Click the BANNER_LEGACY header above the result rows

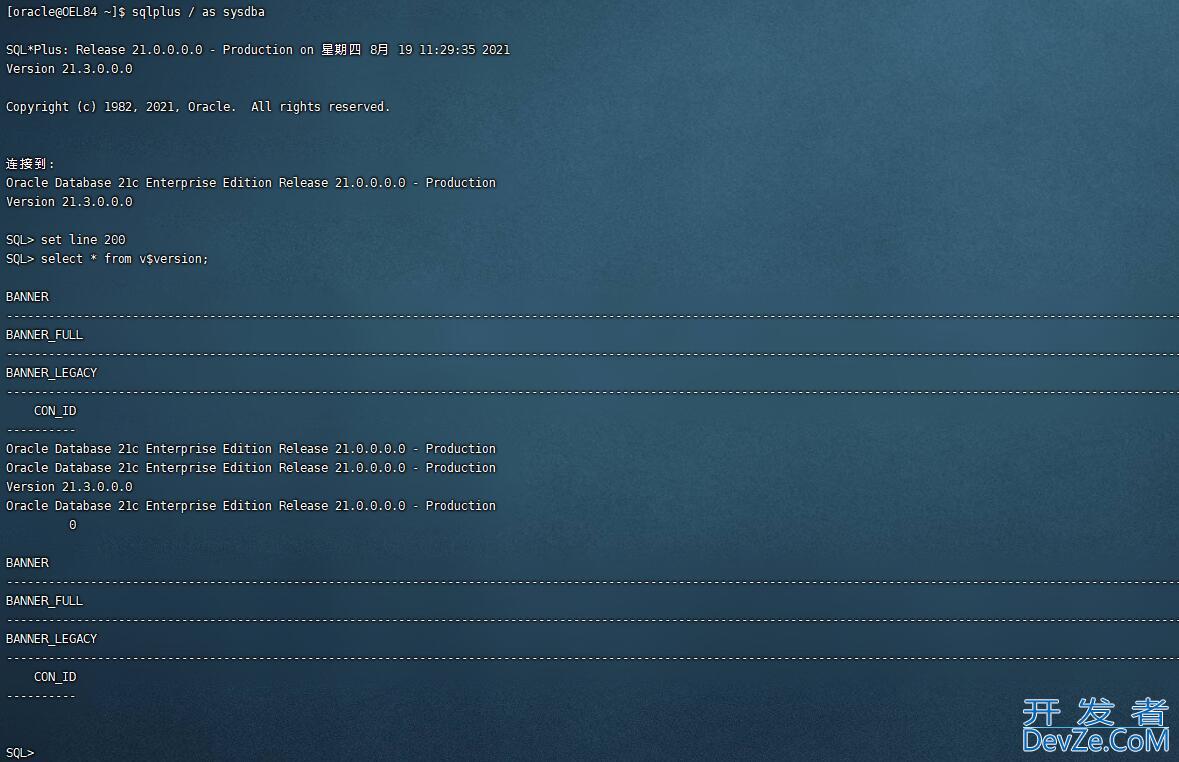pyautogui.click(x=51, y=373)
